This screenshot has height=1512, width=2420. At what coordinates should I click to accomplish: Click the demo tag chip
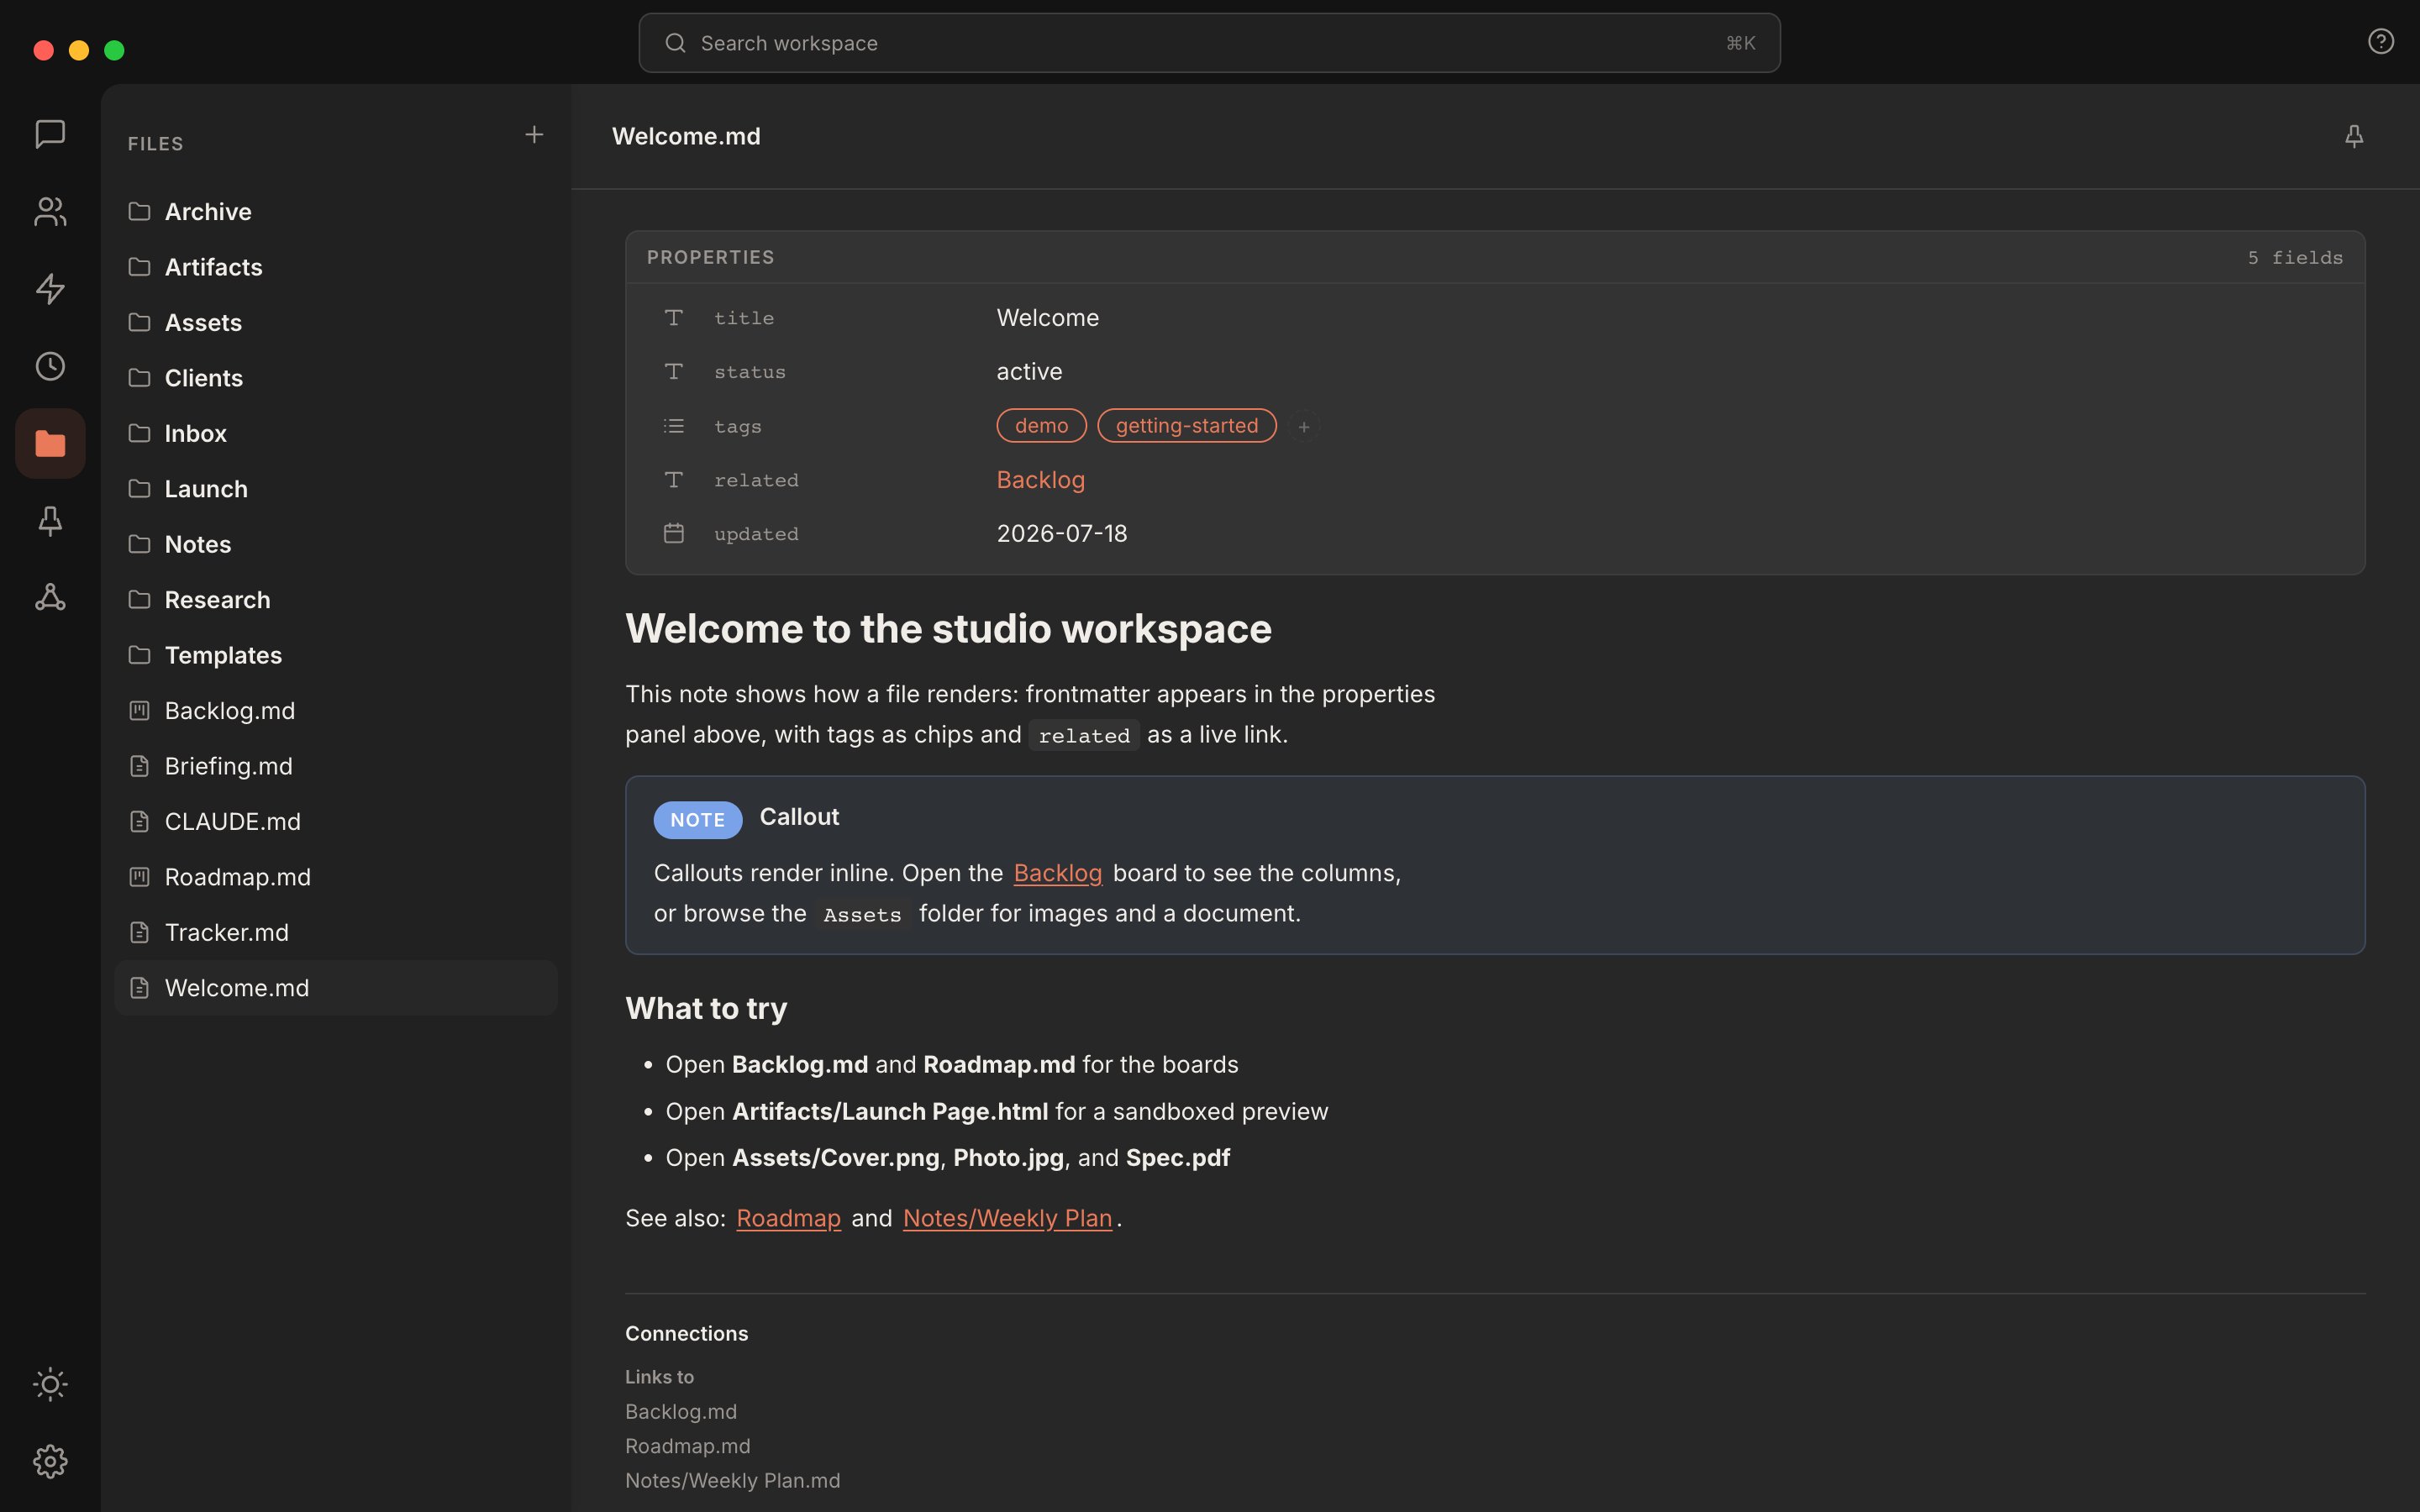click(x=1041, y=425)
